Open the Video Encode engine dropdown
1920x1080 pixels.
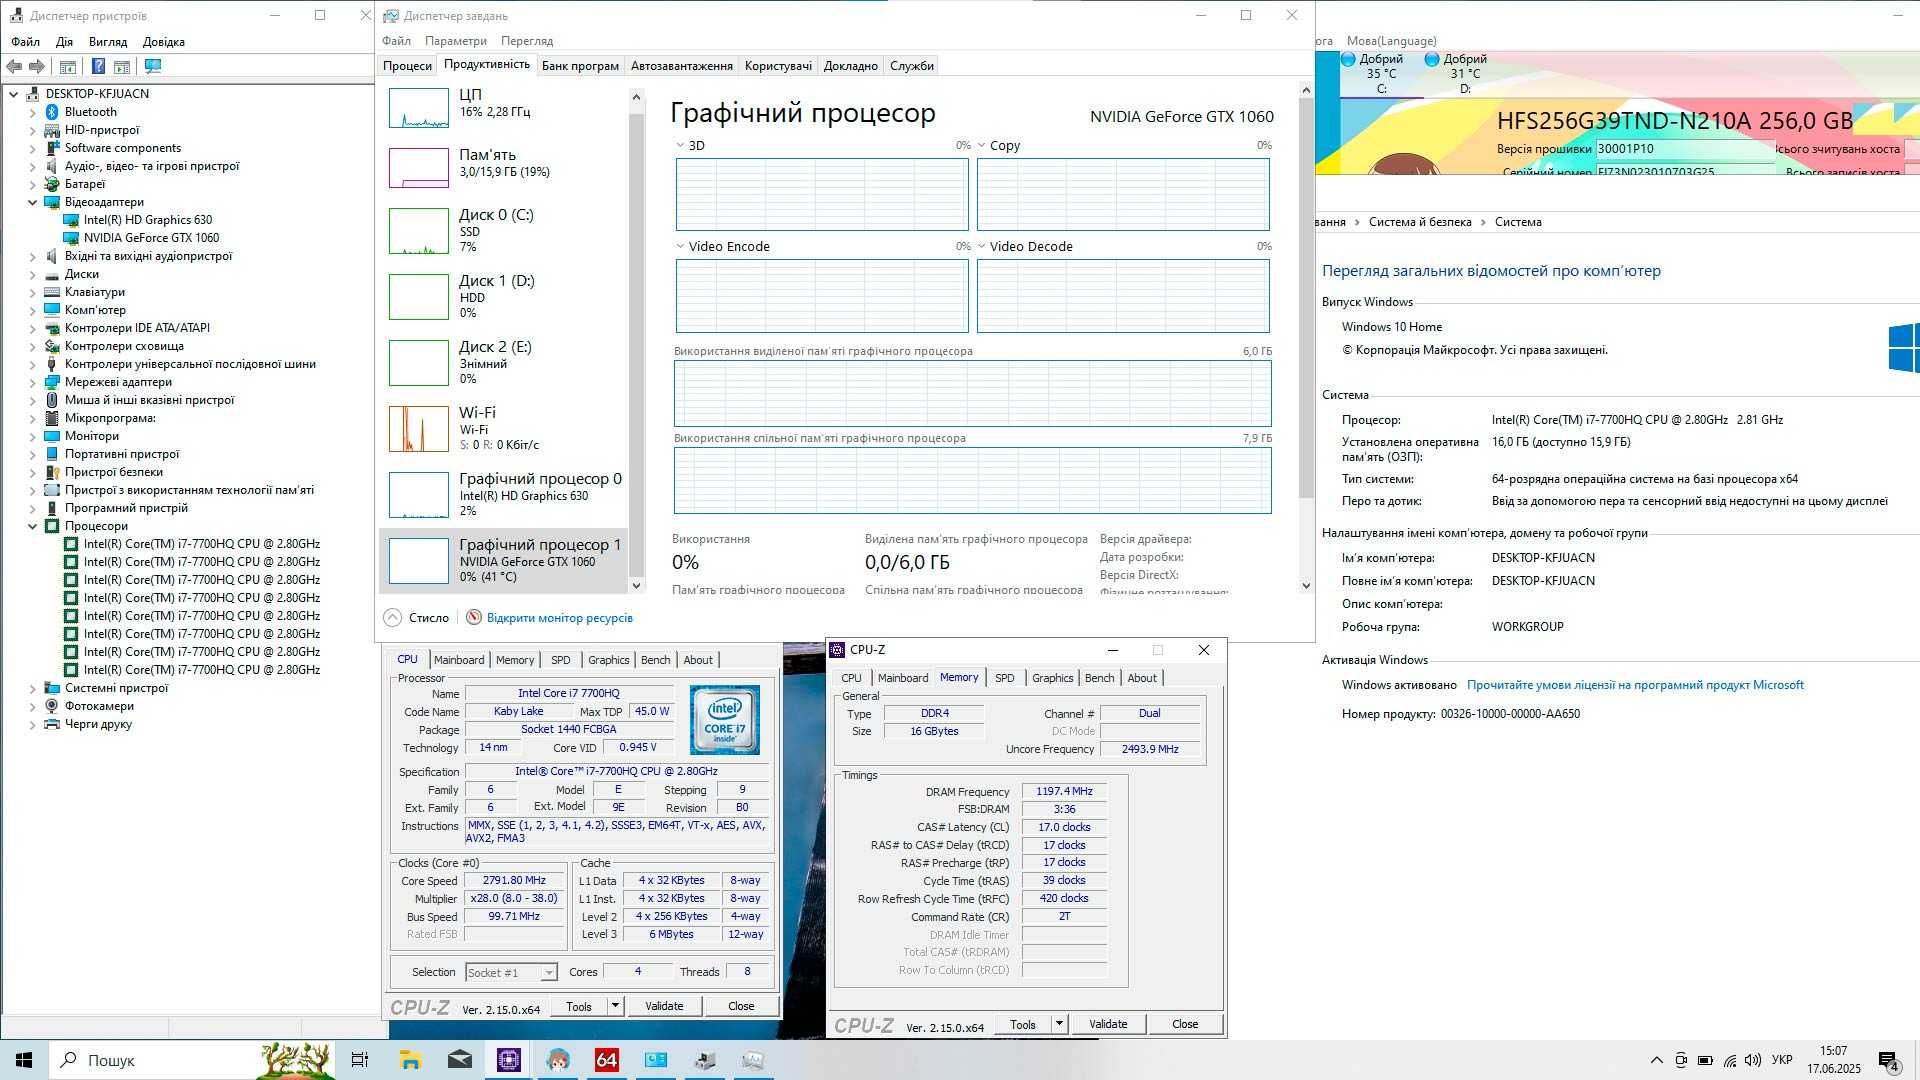tap(680, 247)
